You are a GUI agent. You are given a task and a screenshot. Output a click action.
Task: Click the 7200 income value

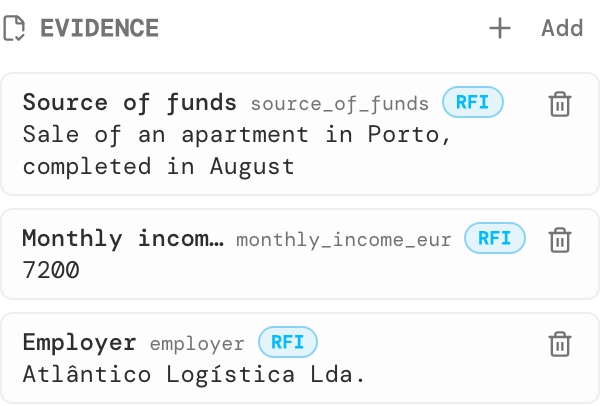click(51, 270)
